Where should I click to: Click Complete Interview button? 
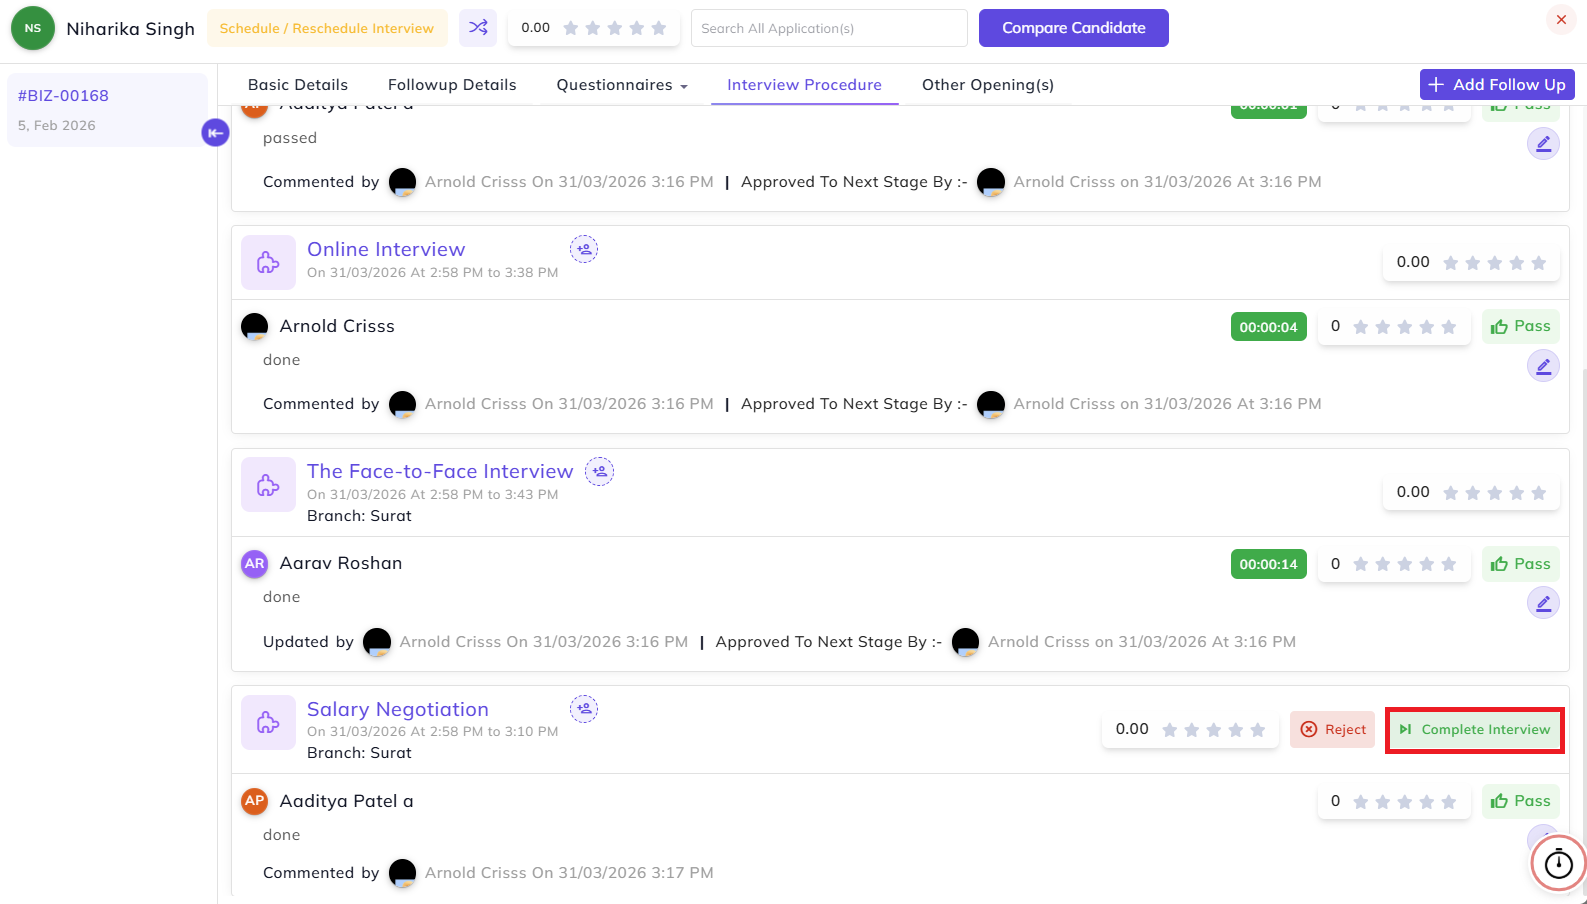pyautogui.click(x=1475, y=729)
